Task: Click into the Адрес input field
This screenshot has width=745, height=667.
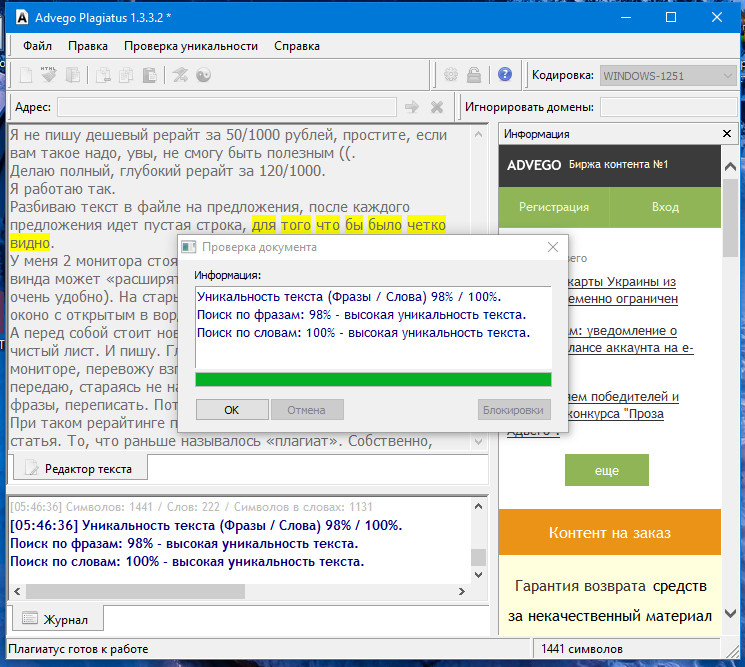Action: click(x=227, y=107)
